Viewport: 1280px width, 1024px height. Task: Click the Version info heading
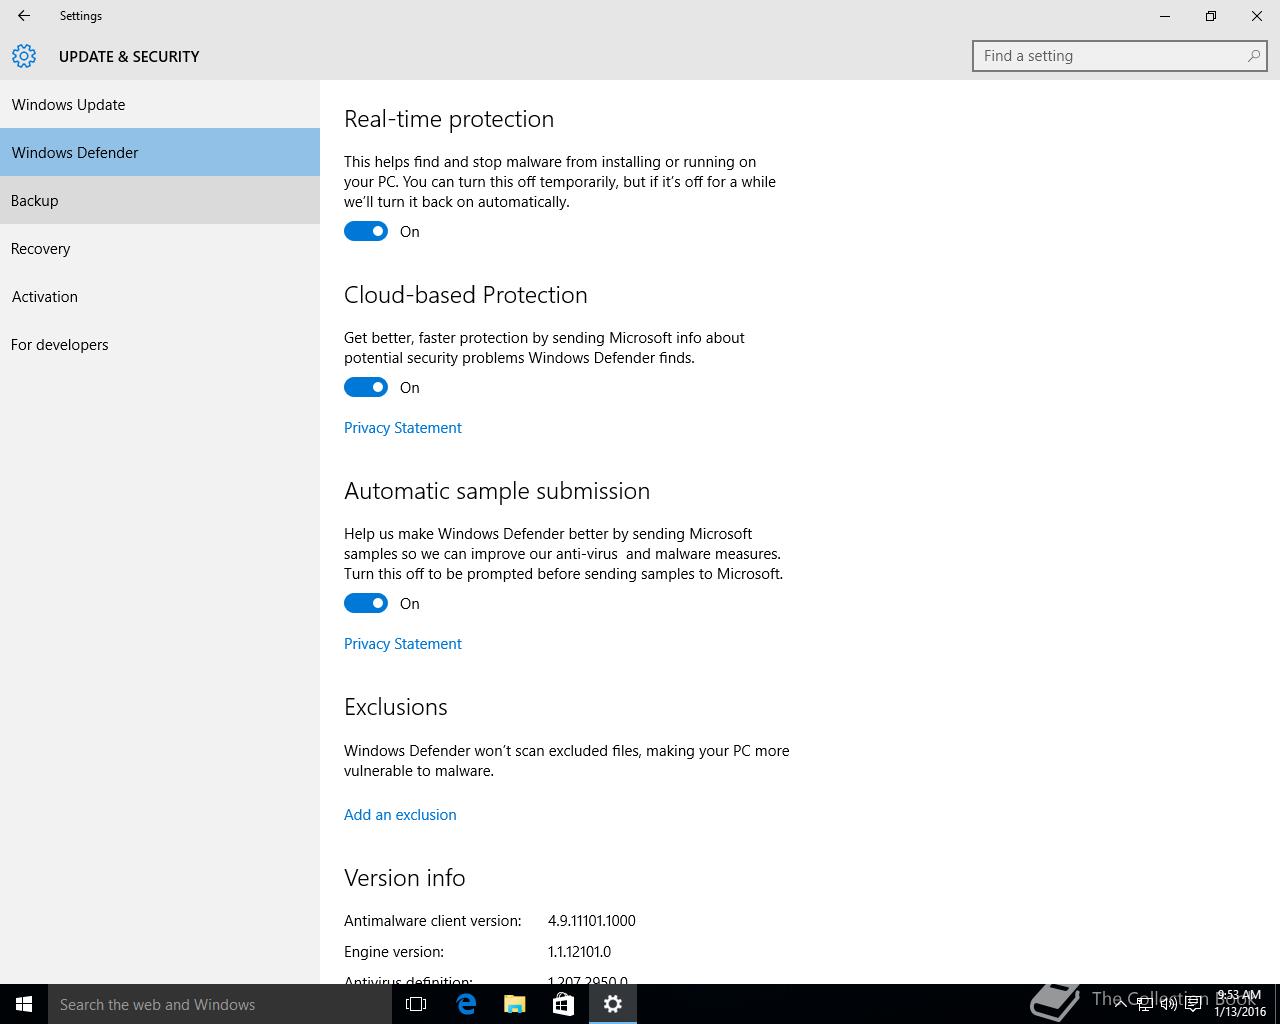(405, 878)
